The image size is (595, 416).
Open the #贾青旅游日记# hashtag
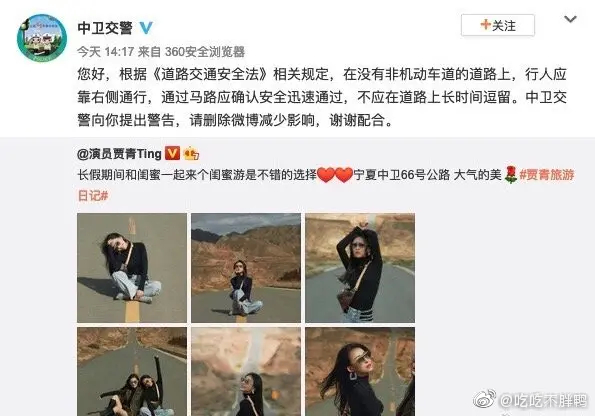pyautogui.click(x=547, y=175)
